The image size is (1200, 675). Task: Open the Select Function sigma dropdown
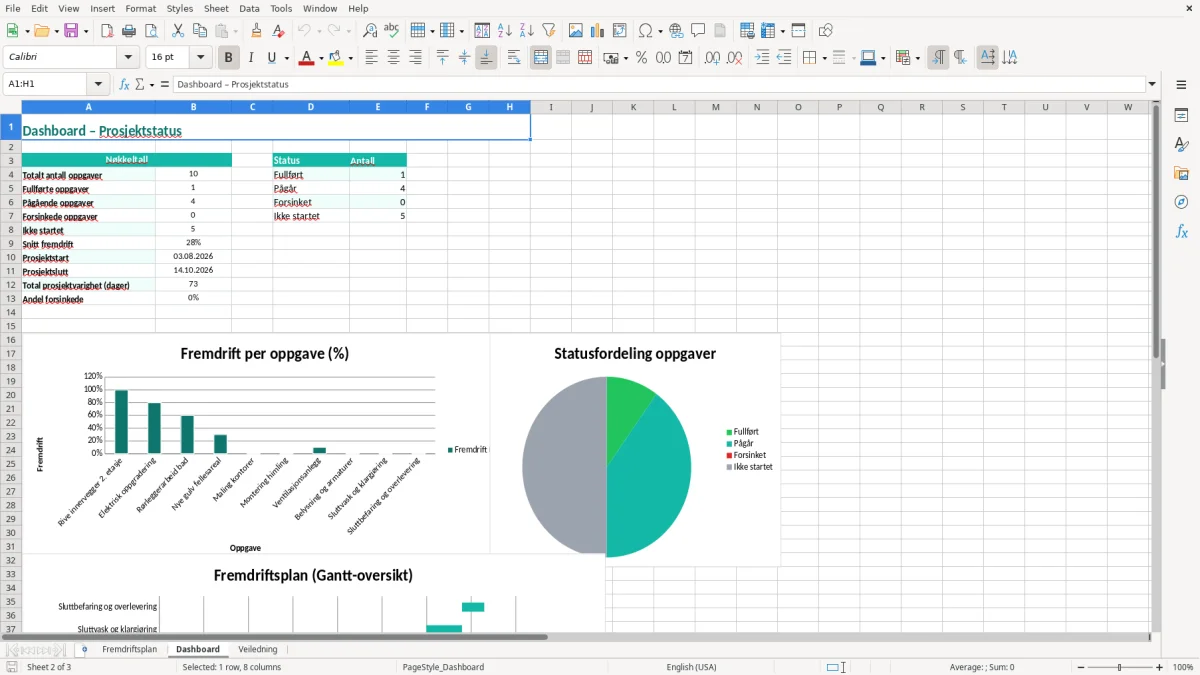pyautogui.click(x=152, y=84)
